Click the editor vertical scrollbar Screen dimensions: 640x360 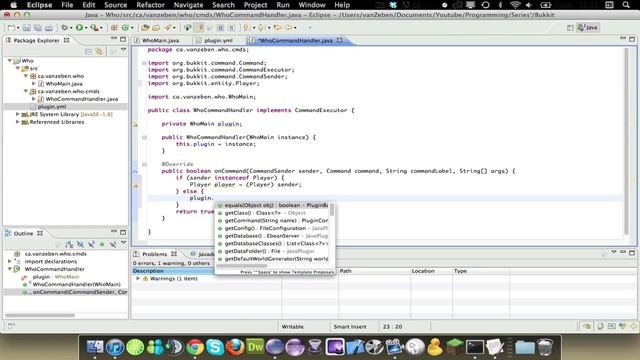click(x=626, y=141)
